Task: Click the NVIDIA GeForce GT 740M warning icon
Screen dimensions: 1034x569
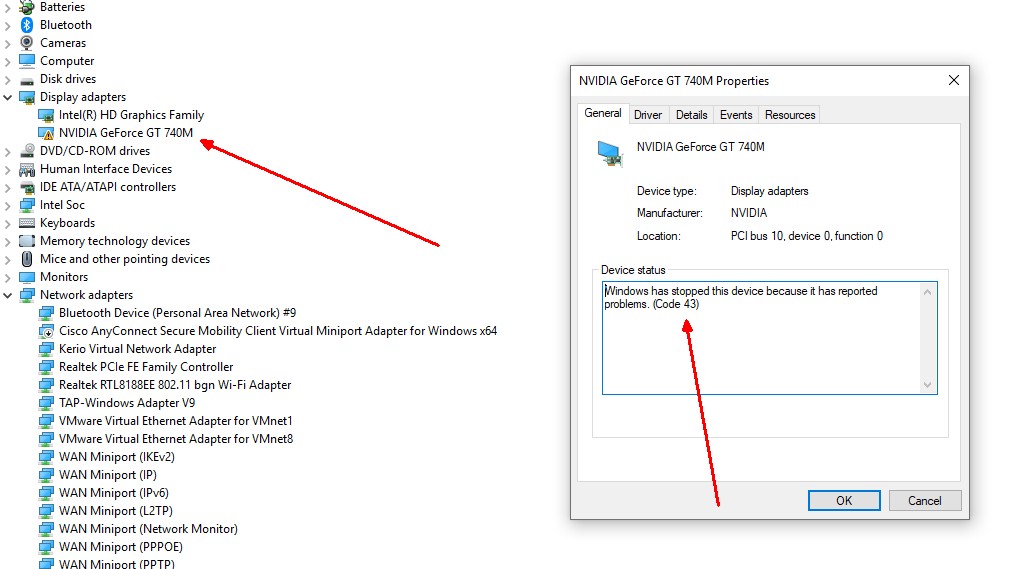Action: [x=46, y=133]
